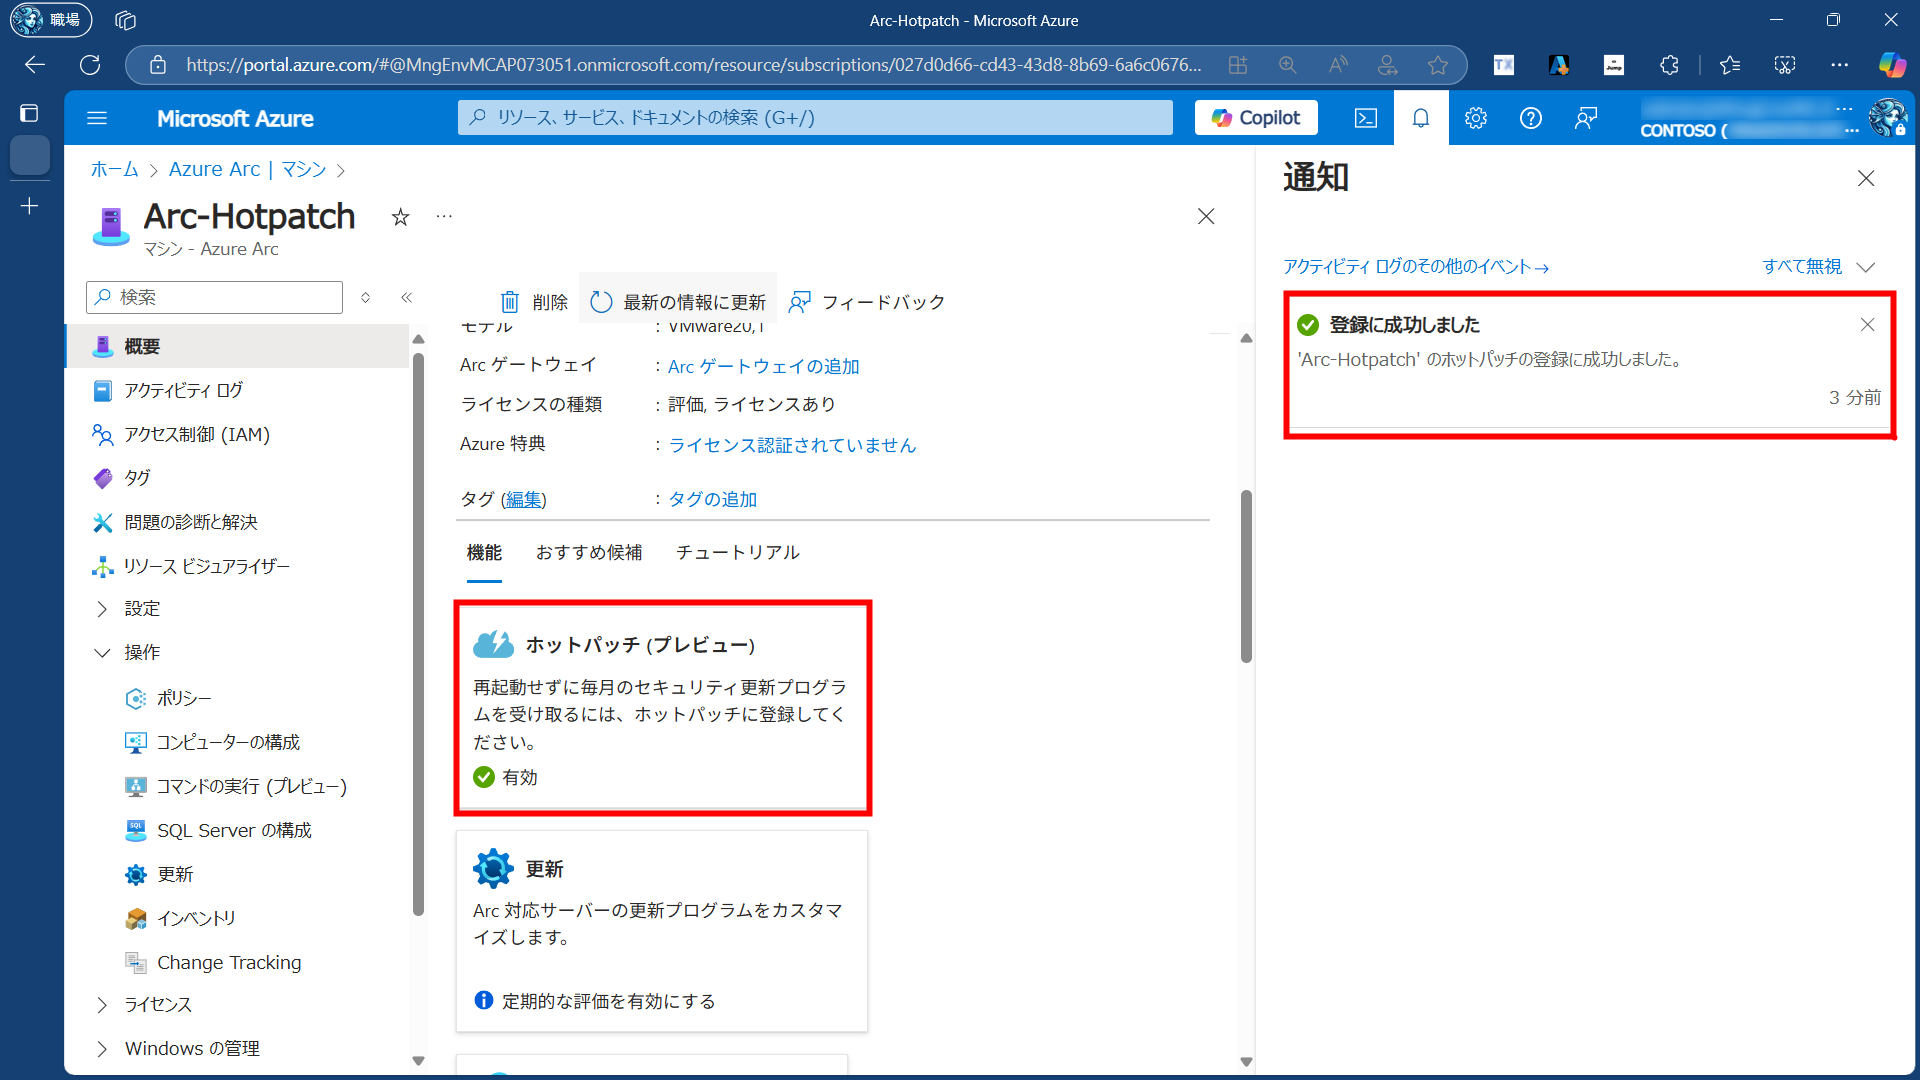Open the help question mark icon
Image resolution: width=1920 pixels, height=1080 pixels.
[1530, 118]
